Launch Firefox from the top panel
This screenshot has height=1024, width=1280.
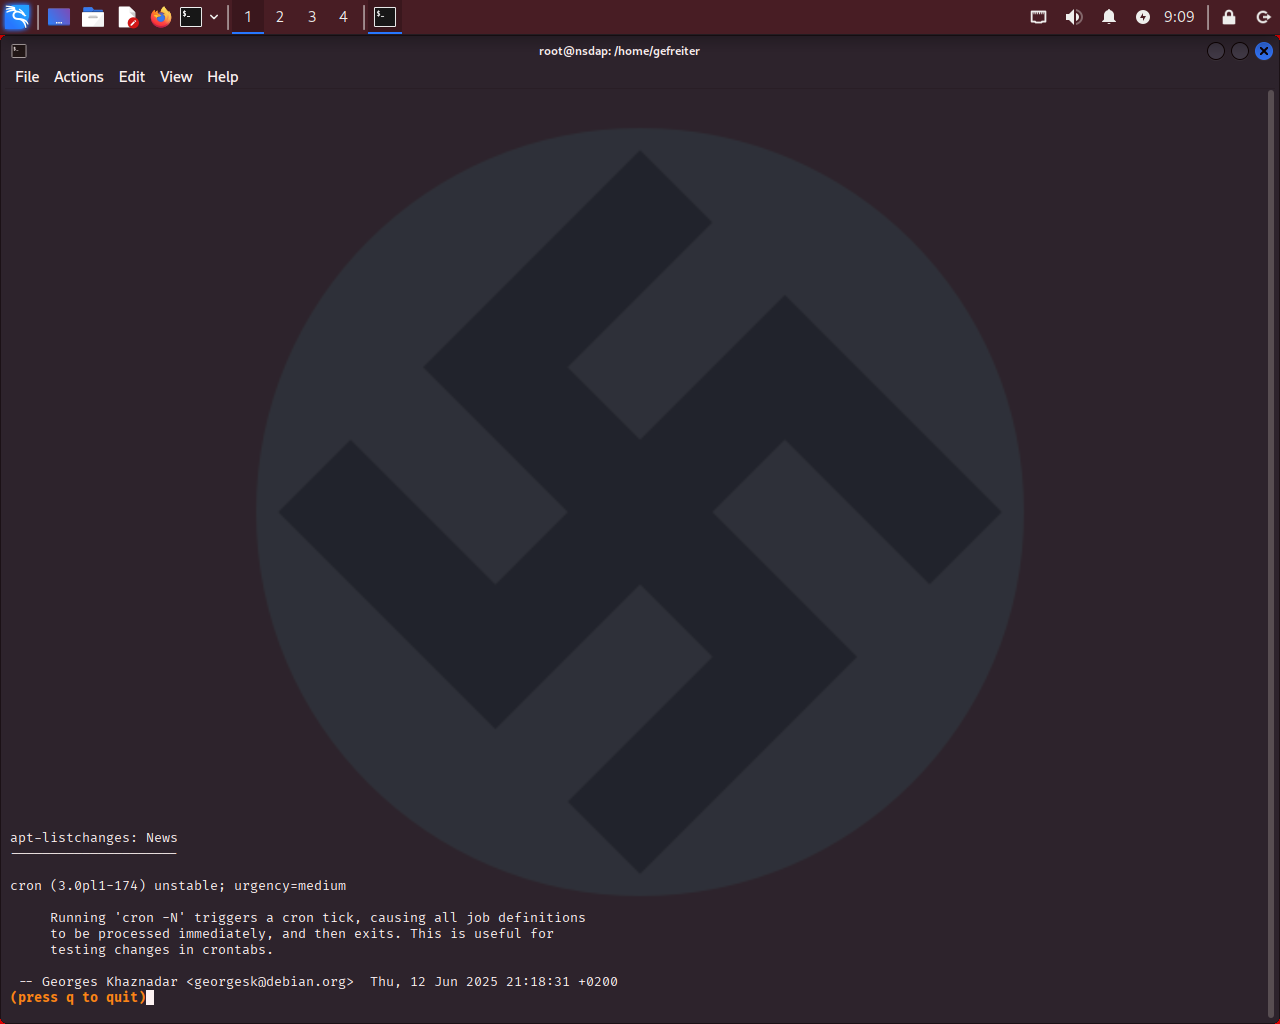(x=161, y=17)
